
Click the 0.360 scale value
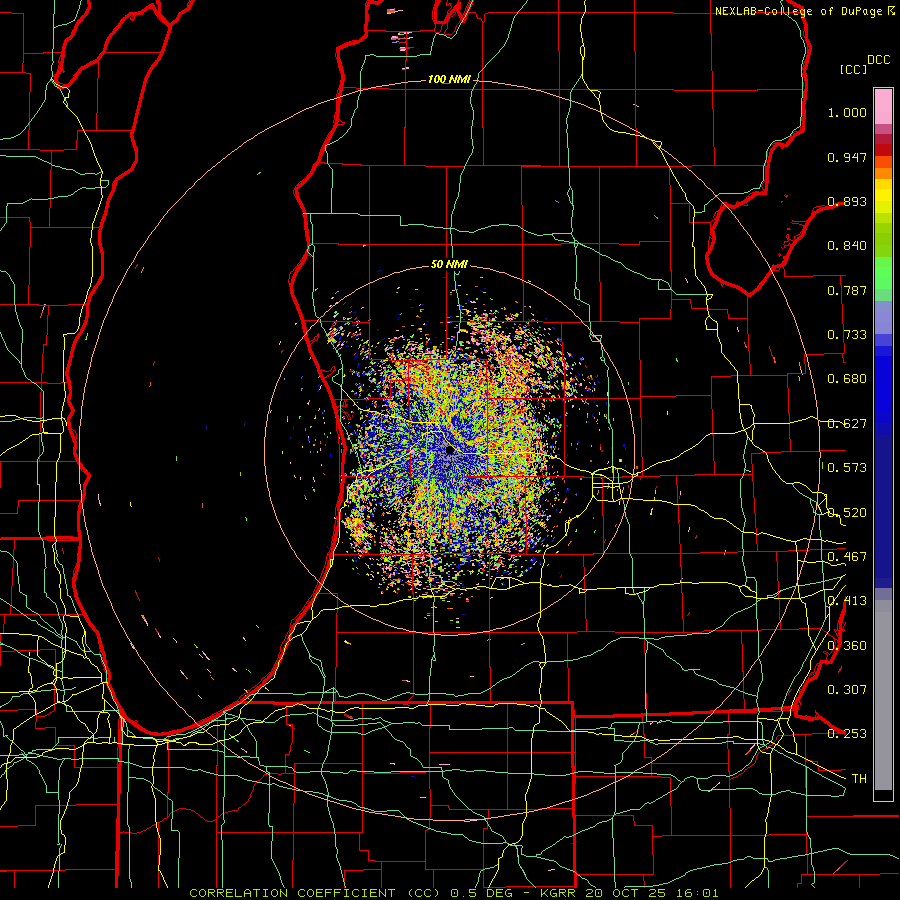[x=847, y=646]
